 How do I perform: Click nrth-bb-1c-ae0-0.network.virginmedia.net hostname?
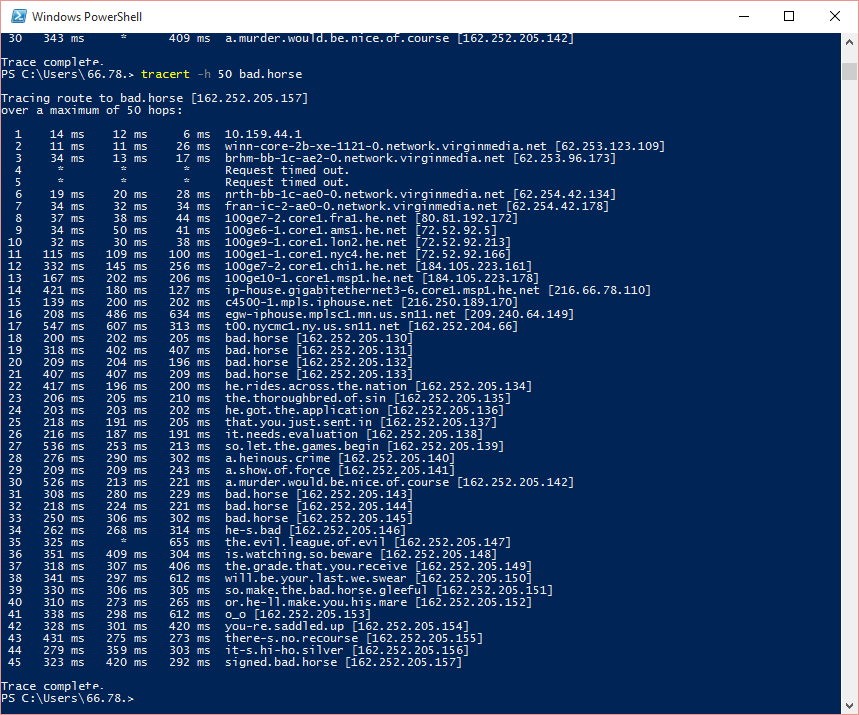364,195
